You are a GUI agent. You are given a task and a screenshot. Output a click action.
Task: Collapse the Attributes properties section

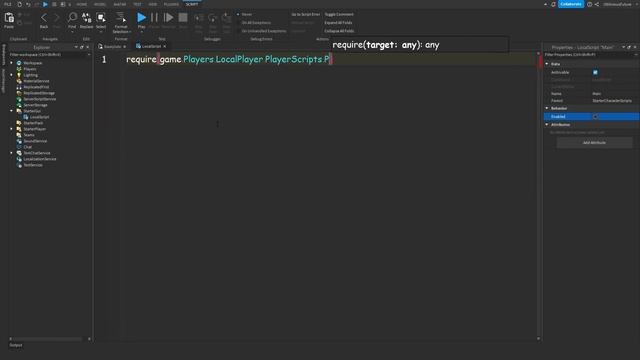[547, 124]
